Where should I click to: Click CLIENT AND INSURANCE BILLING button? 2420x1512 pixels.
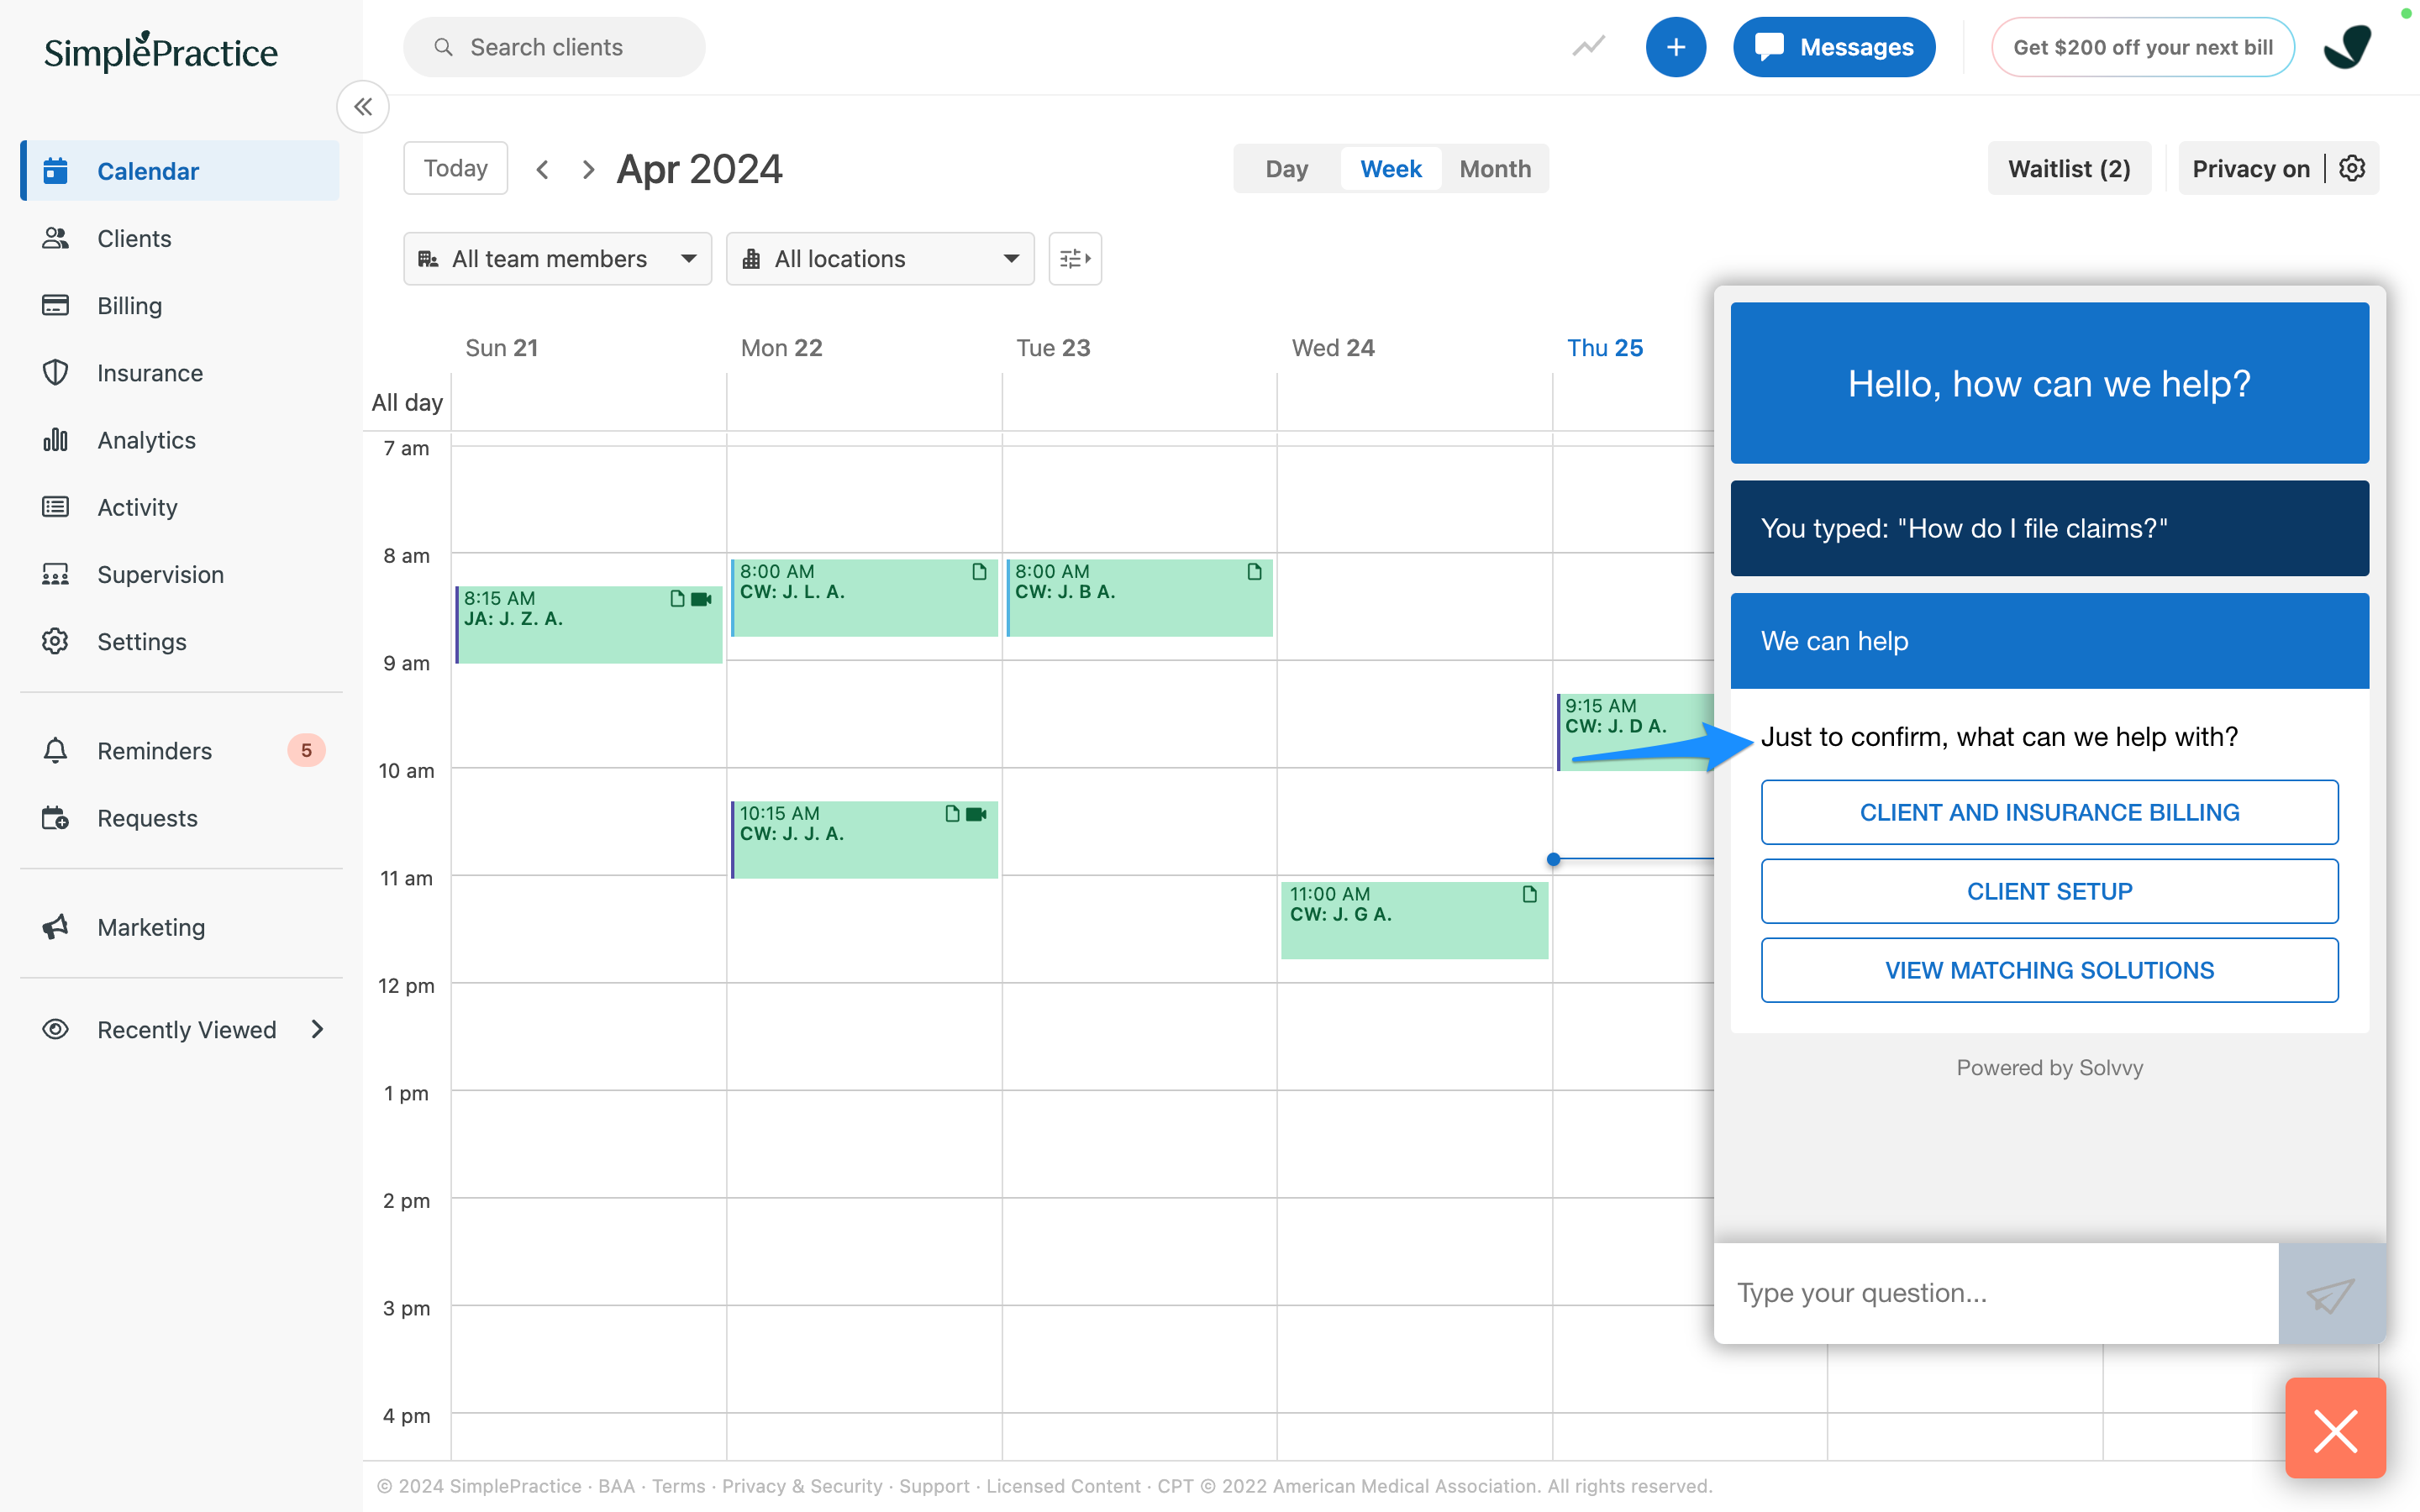(x=2049, y=810)
